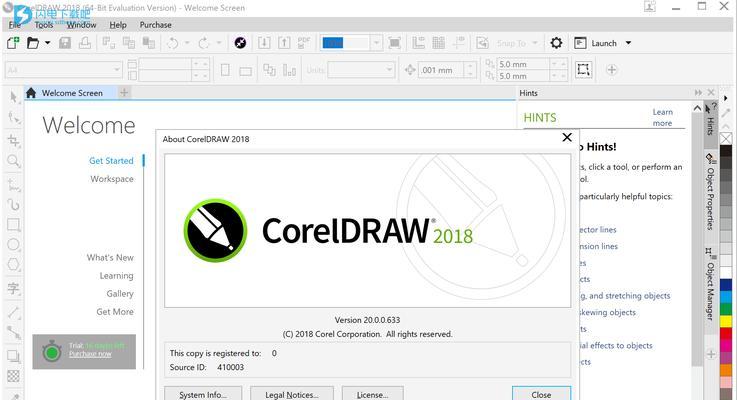This screenshot has width=737, height=400.
Task: Click the Open folder icon
Action: tap(33, 43)
